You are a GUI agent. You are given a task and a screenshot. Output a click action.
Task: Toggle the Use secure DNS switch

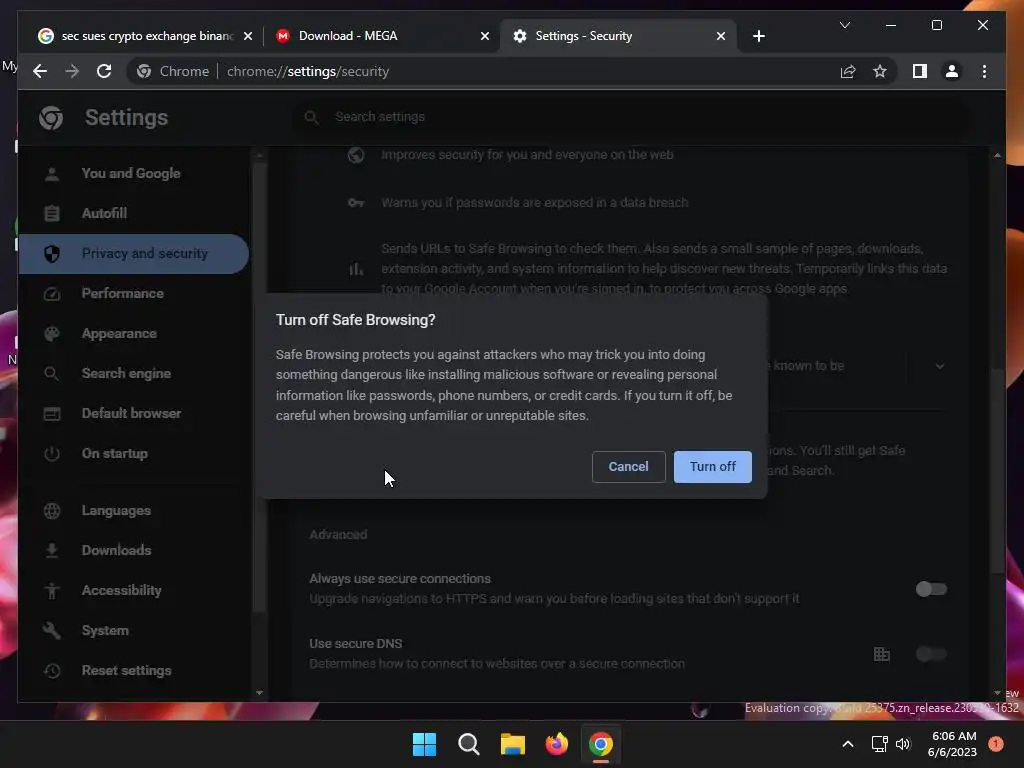click(x=931, y=654)
